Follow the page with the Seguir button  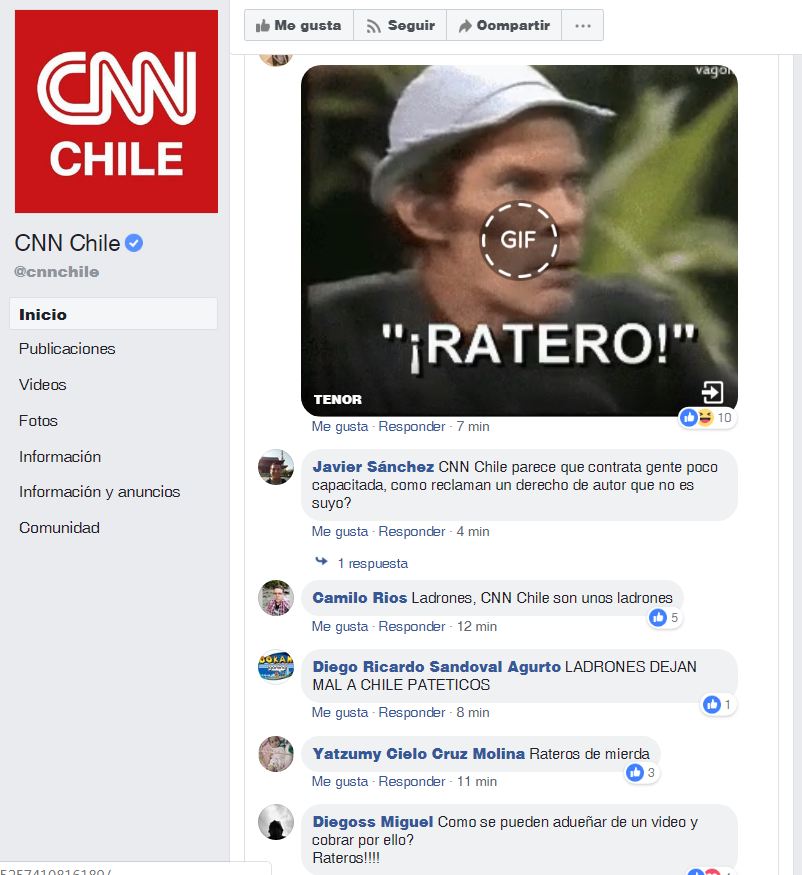tap(400, 26)
